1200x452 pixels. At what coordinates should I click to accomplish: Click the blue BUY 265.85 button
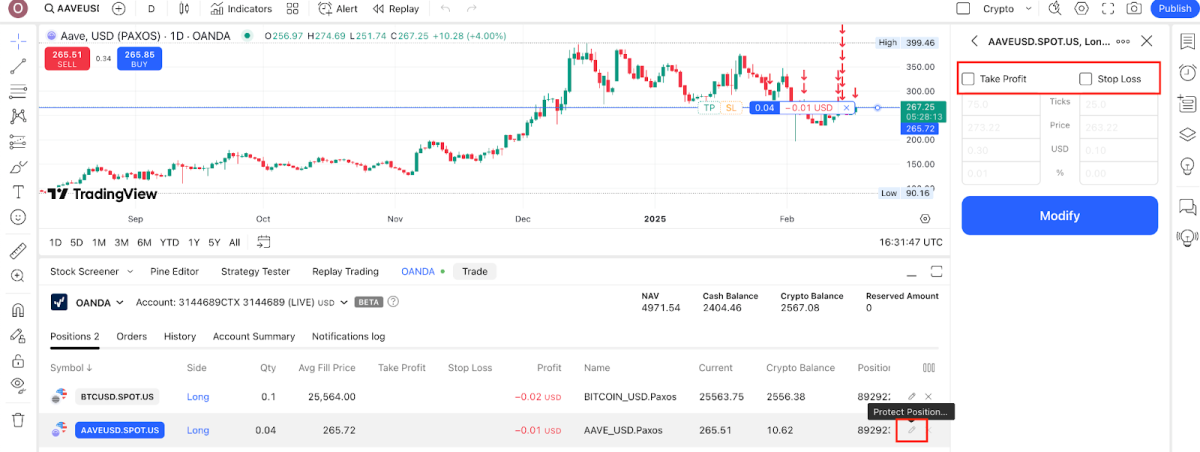[140, 59]
